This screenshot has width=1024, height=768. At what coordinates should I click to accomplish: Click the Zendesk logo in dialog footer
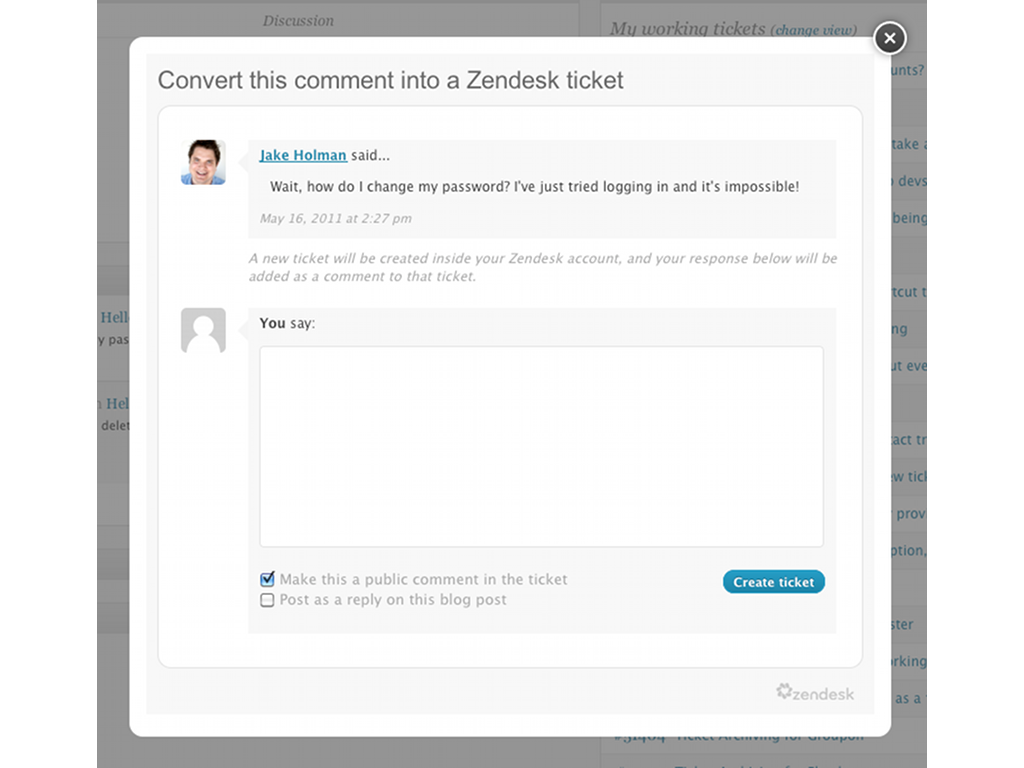(815, 692)
